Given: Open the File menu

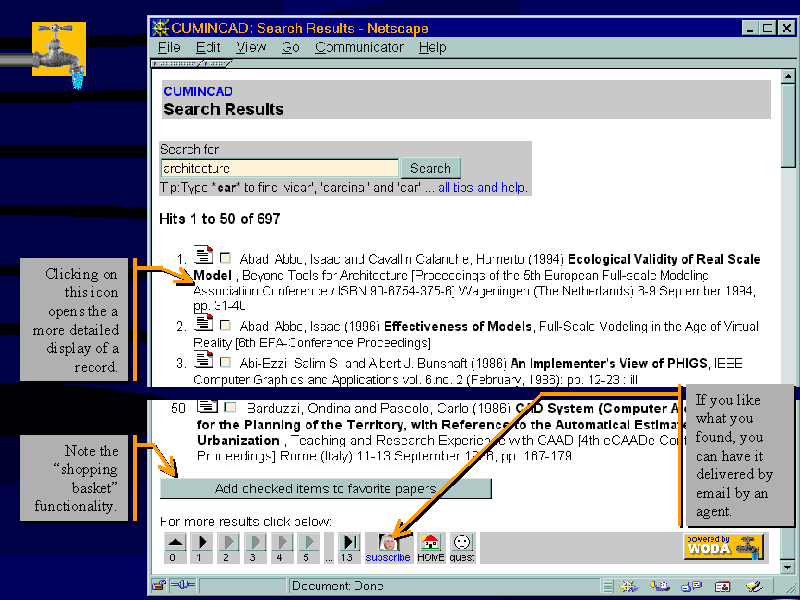Looking at the screenshot, I should (x=169, y=47).
